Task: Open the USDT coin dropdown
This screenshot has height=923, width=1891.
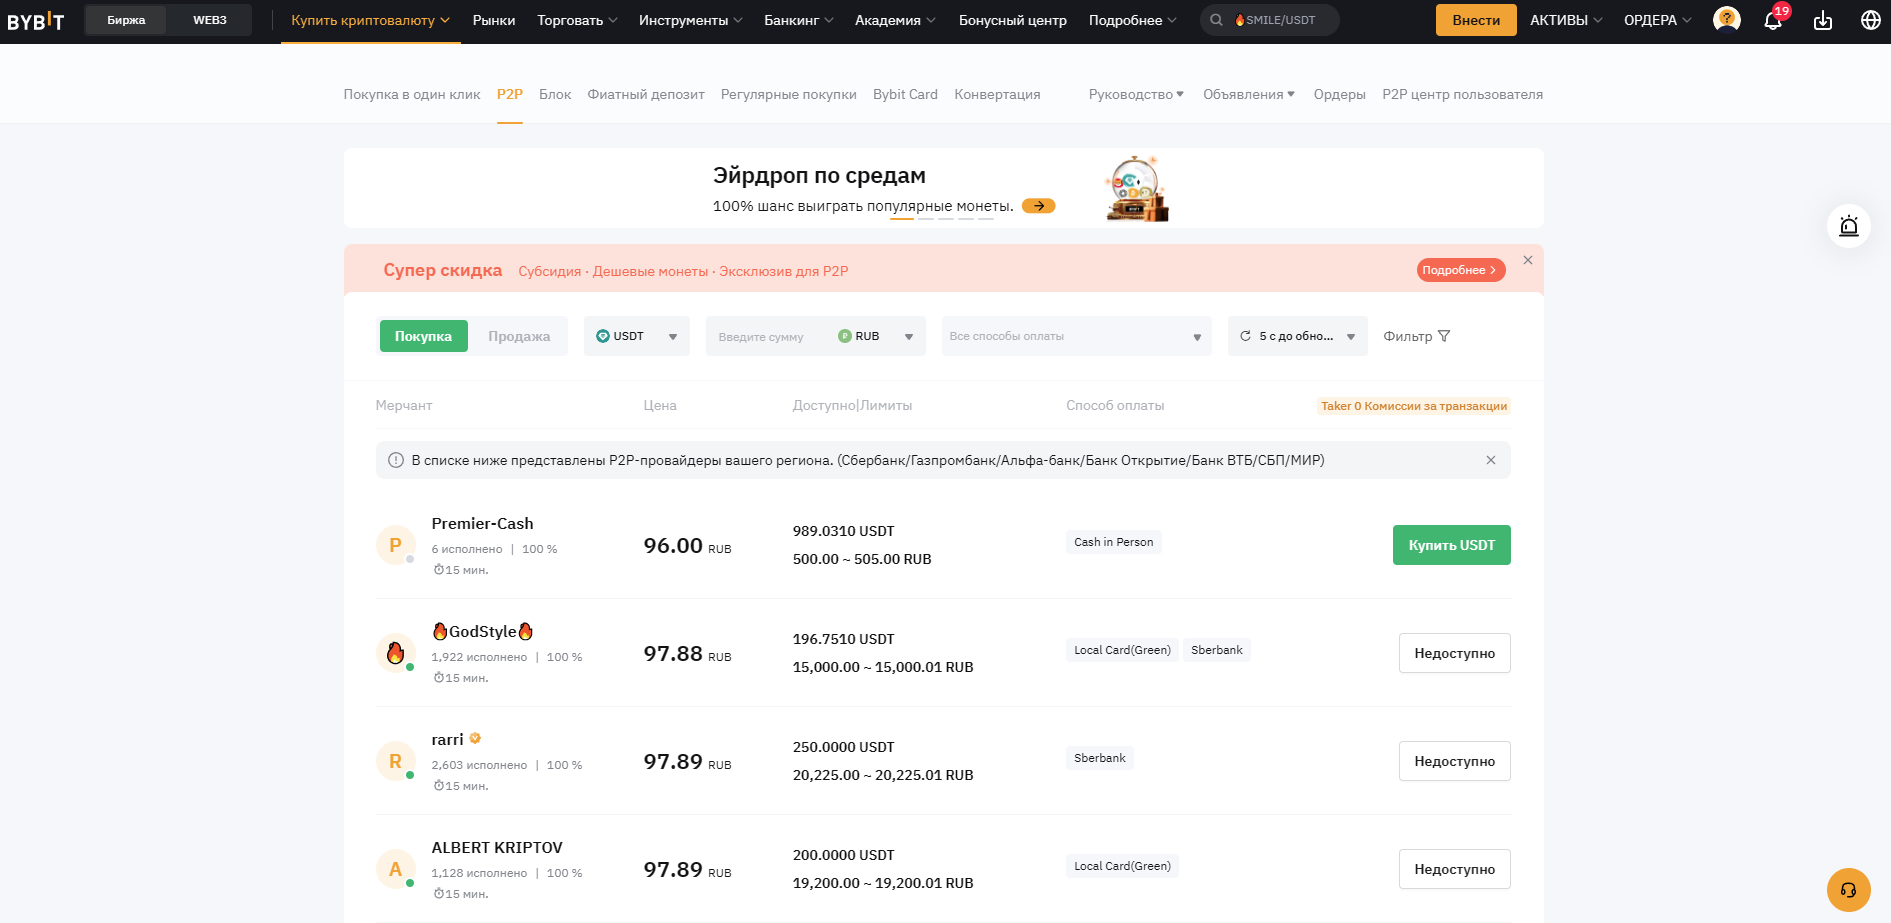Action: [637, 336]
